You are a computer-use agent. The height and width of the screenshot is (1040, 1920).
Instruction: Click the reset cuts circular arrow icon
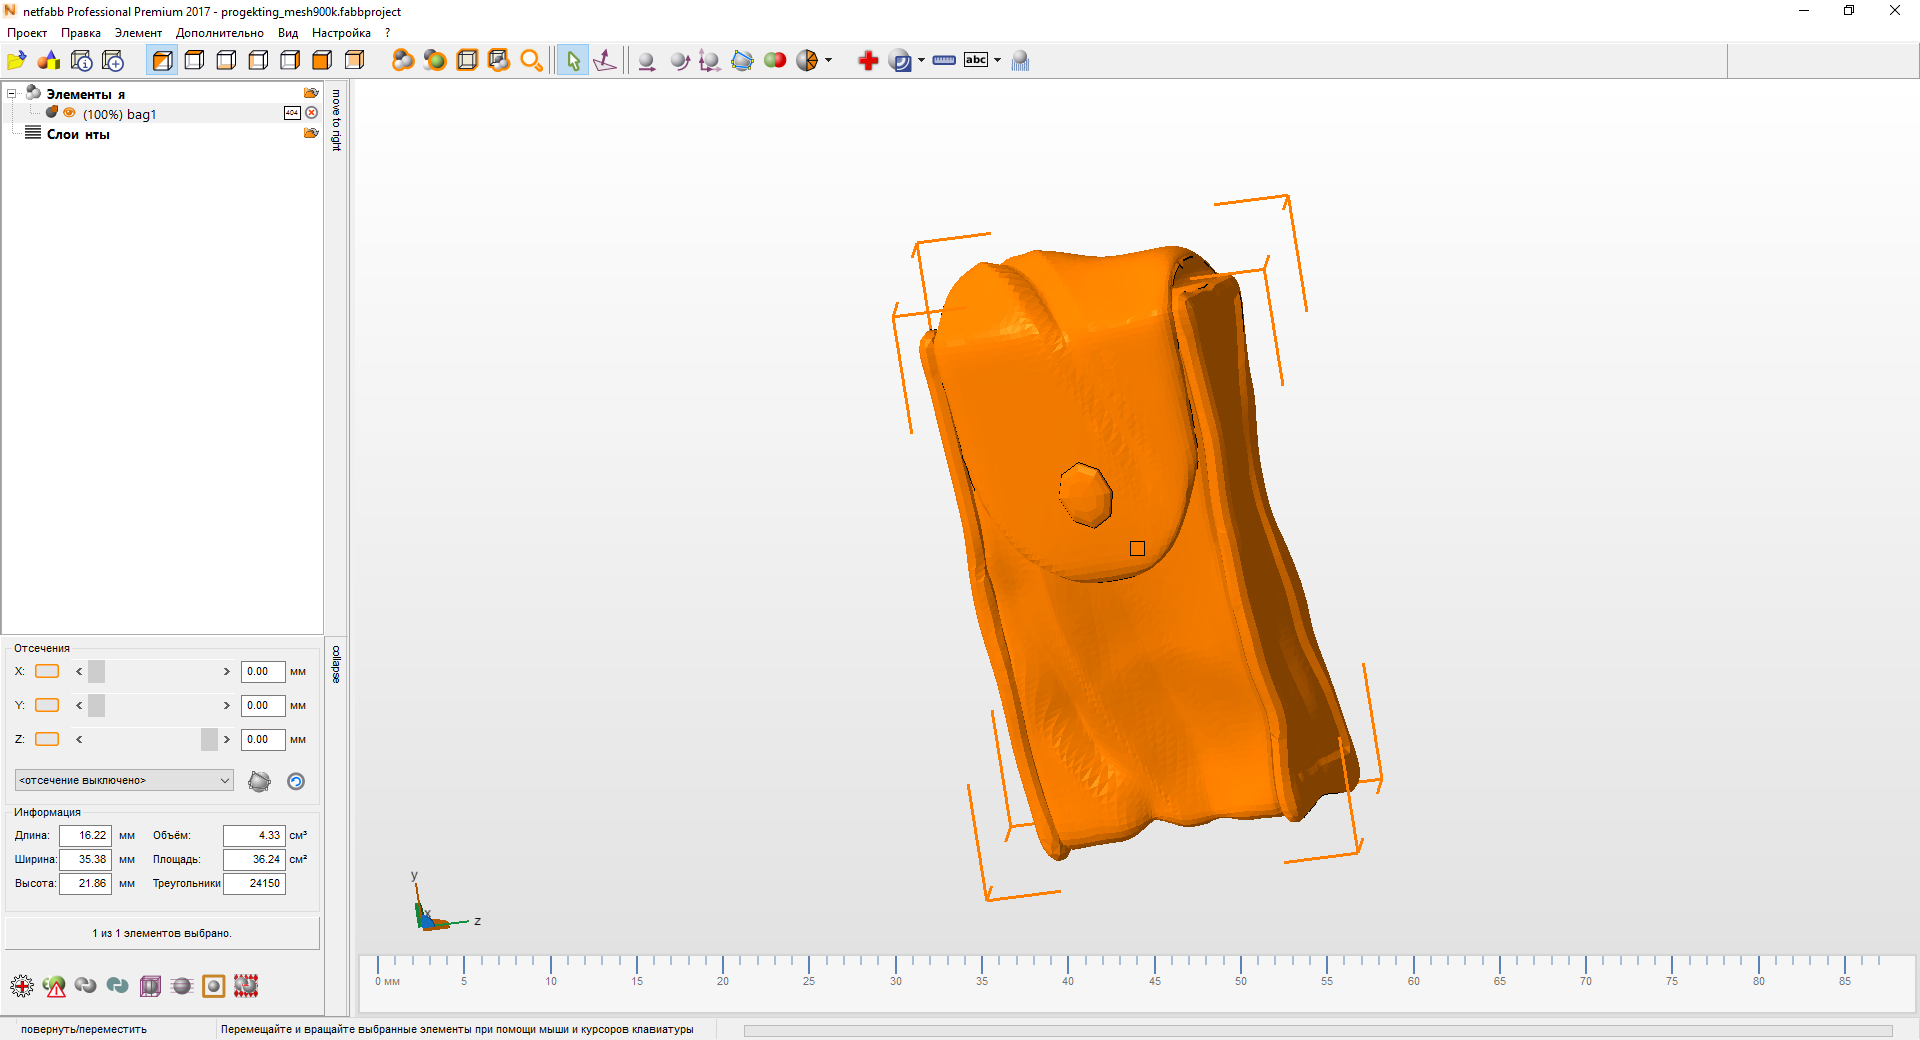coord(296,782)
